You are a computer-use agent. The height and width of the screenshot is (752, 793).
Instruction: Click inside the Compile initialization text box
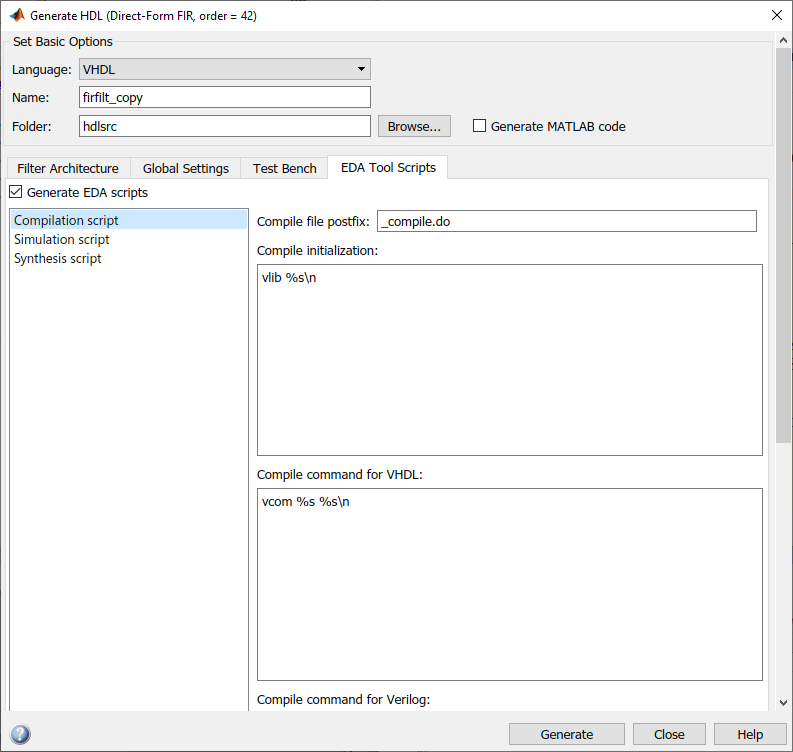coord(510,360)
